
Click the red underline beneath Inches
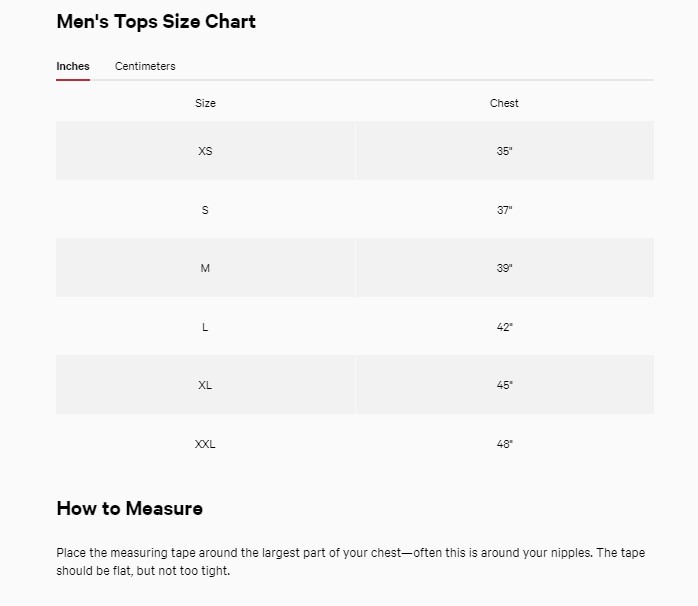[73, 79]
